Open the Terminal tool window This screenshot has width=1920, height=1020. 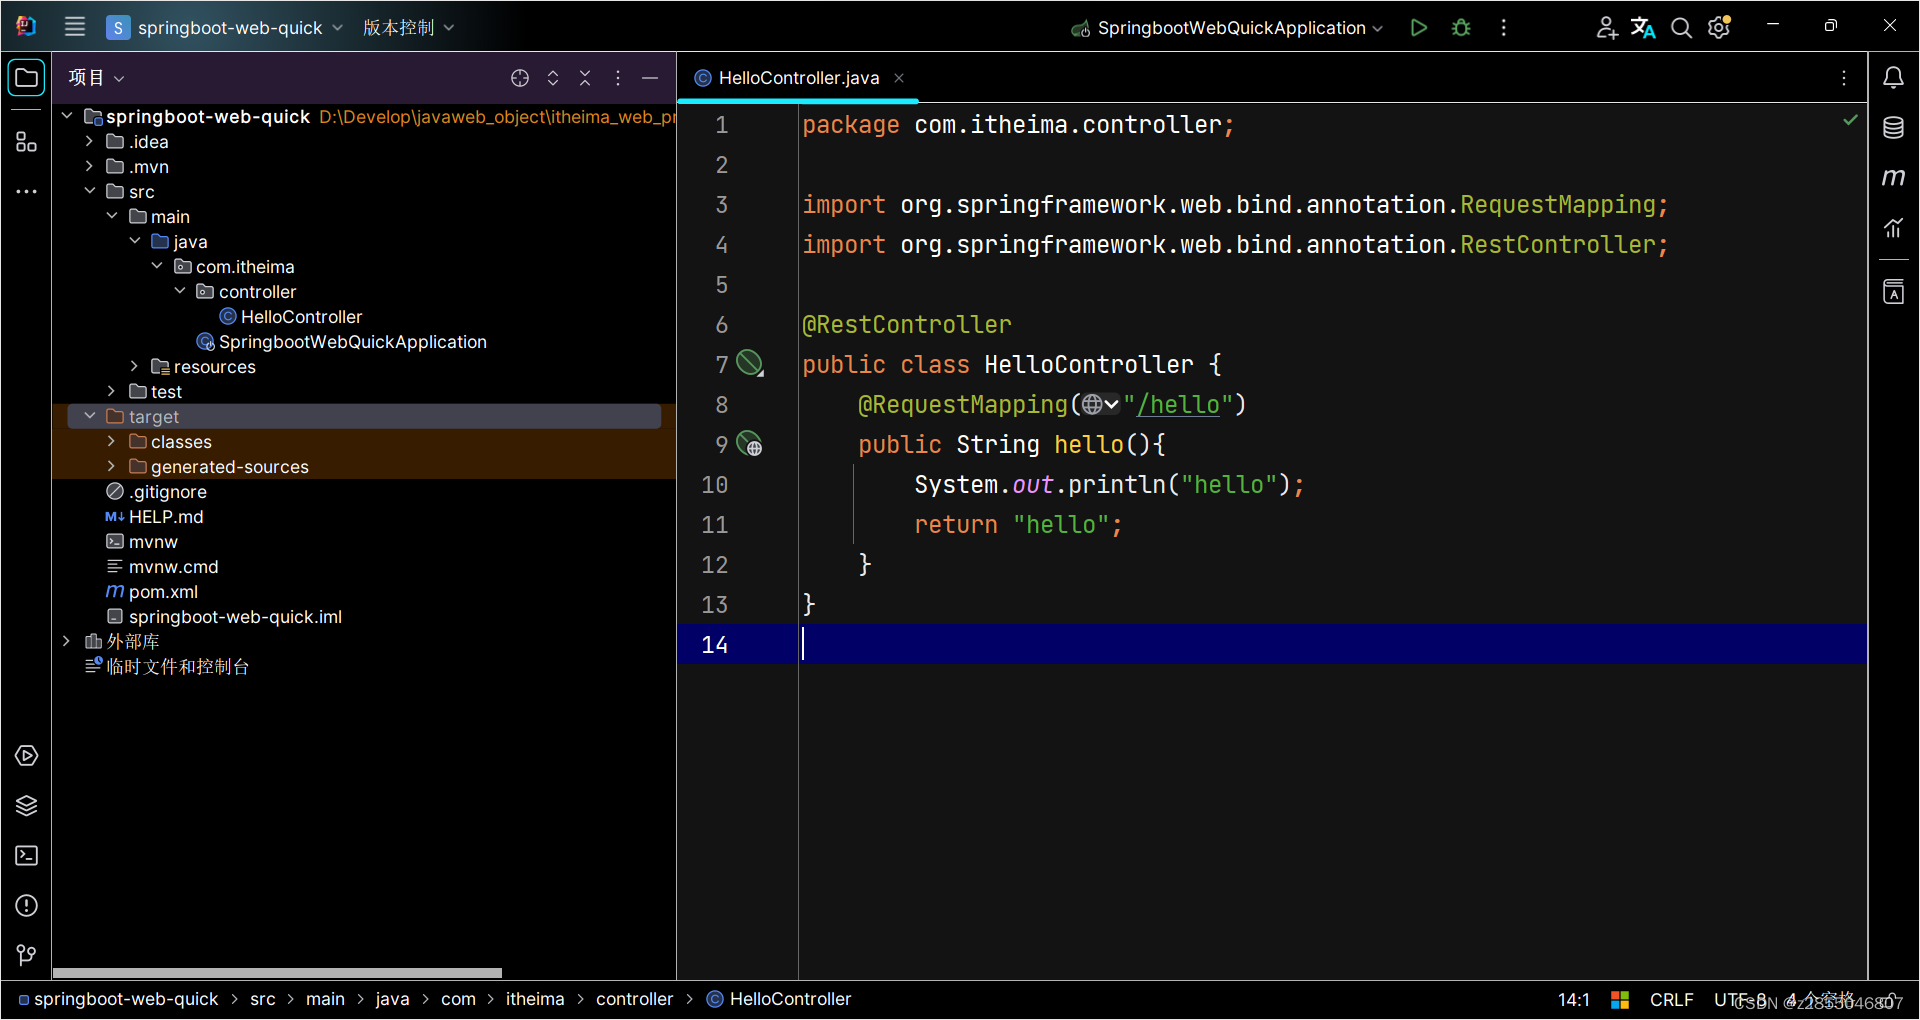point(26,855)
